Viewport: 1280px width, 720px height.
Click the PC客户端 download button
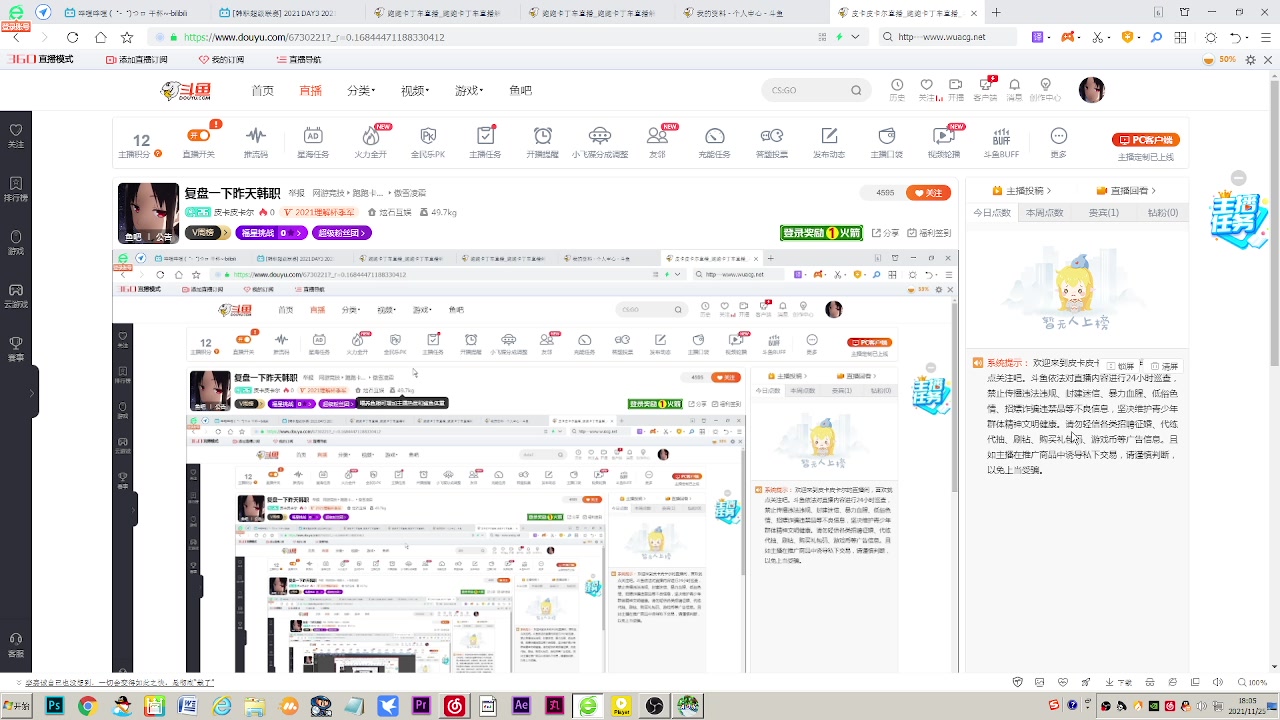pyautogui.click(x=1146, y=140)
